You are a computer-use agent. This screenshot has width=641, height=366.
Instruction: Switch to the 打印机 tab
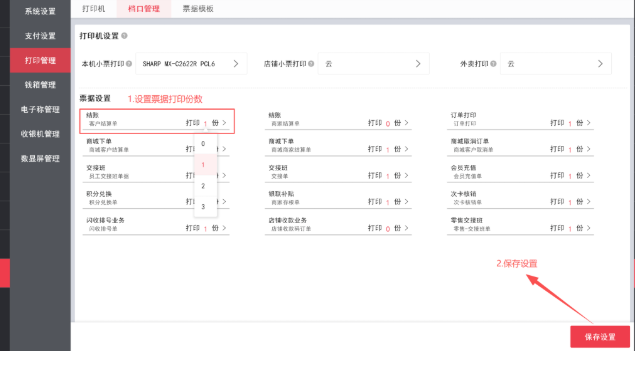[x=94, y=9]
